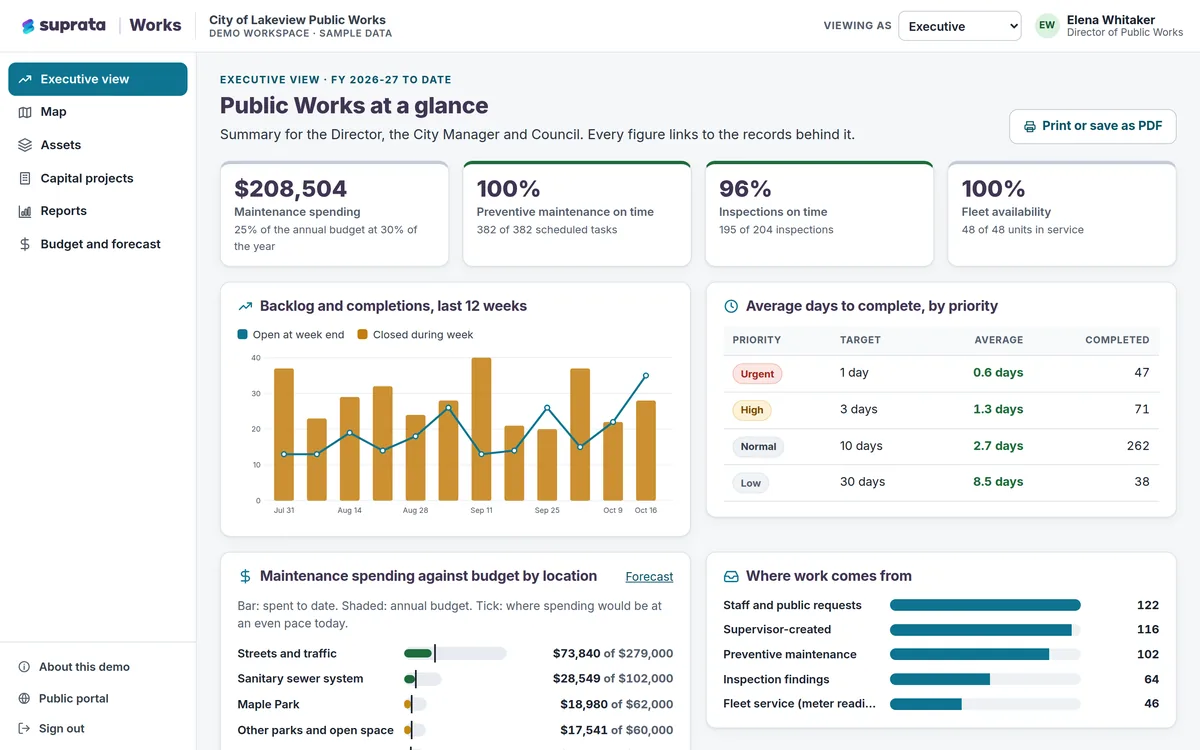1200x750 pixels.
Task: Open the Preventive maintenance on time card
Action: pyautogui.click(x=577, y=214)
